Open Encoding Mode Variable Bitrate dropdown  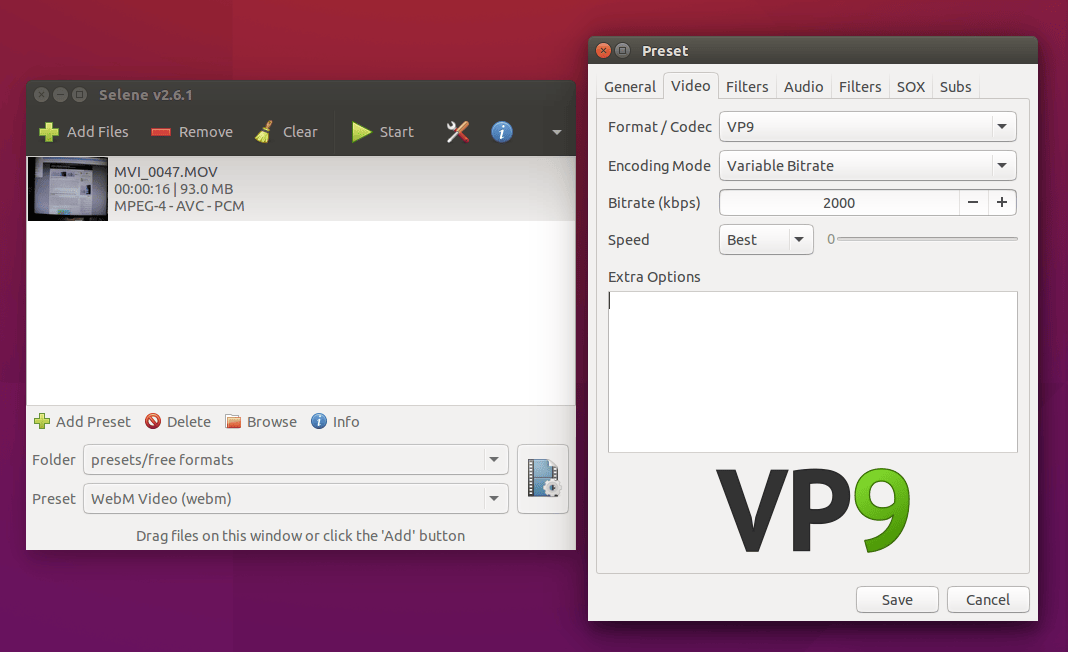click(x=868, y=166)
